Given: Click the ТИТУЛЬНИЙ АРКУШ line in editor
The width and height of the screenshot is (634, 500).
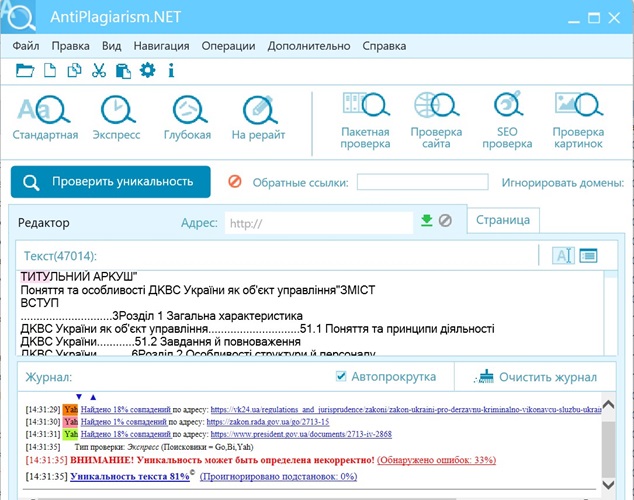Looking at the screenshot, I should pos(79,277).
